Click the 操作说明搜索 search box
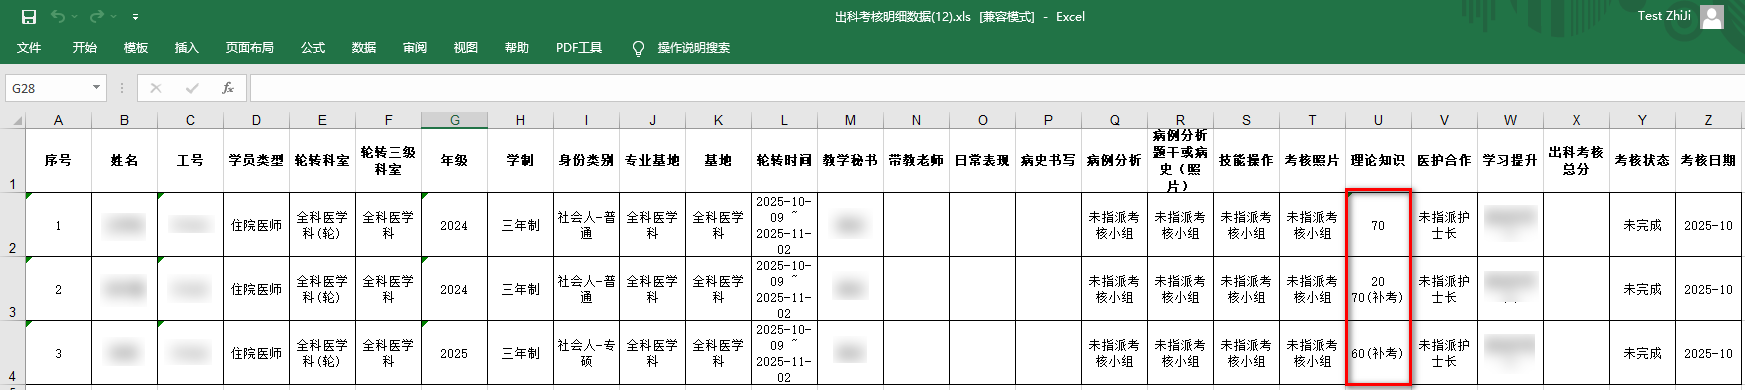1745x390 pixels. point(694,47)
